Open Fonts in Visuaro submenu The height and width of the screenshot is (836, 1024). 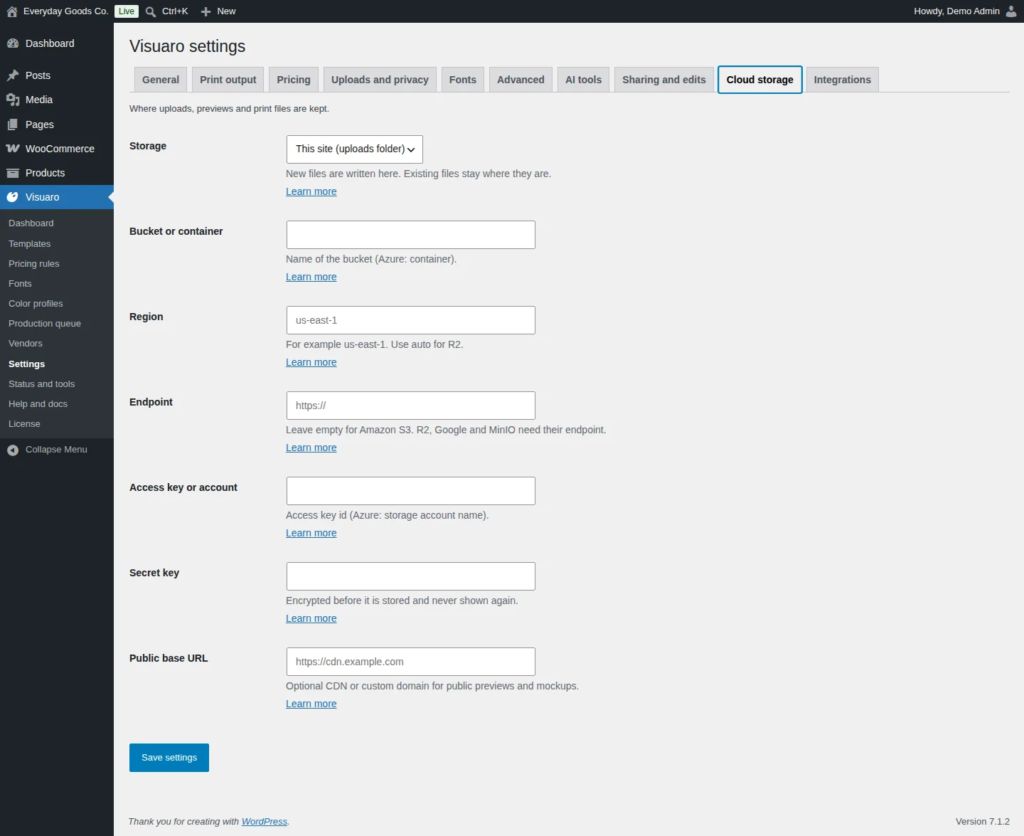(20, 283)
